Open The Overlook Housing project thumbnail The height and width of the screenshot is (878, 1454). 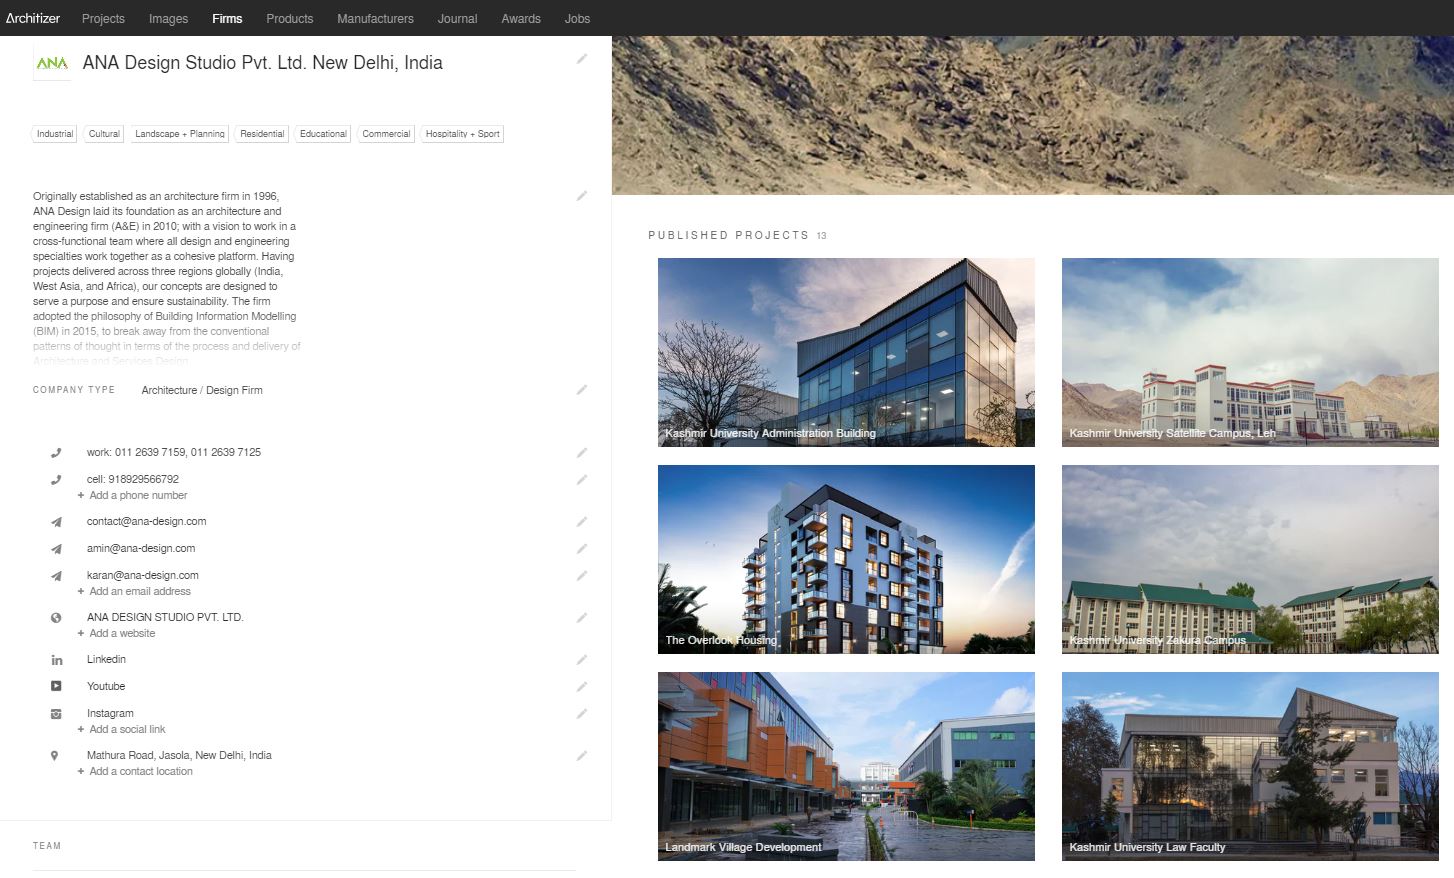click(846, 559)
